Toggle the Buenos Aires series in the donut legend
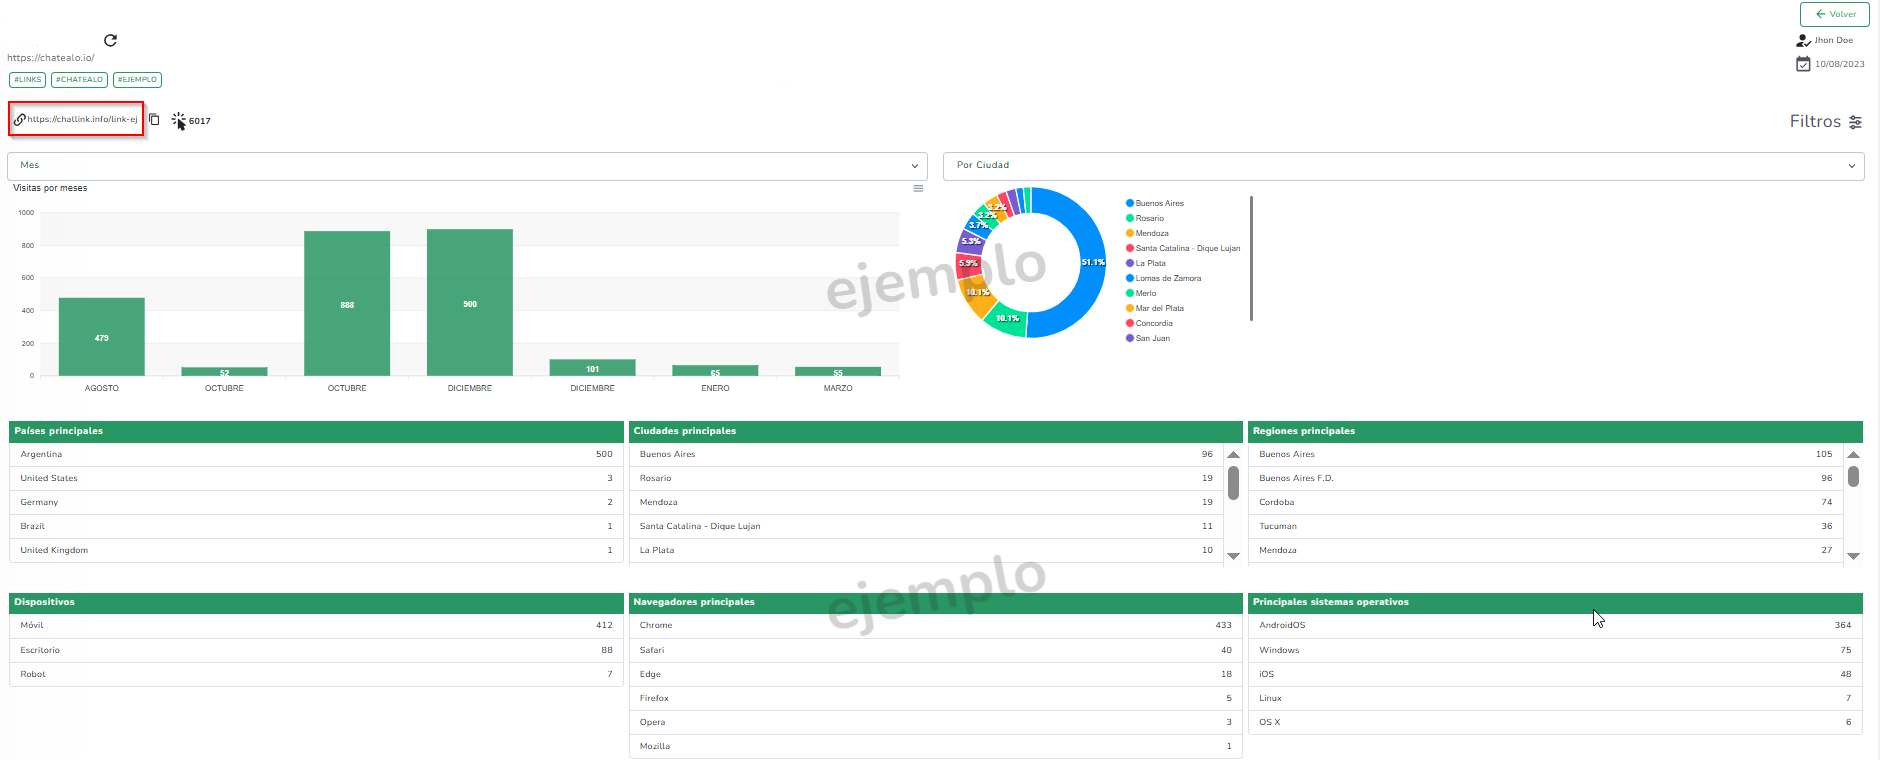Screen dimensions: 1880x760 (1158, 203)
